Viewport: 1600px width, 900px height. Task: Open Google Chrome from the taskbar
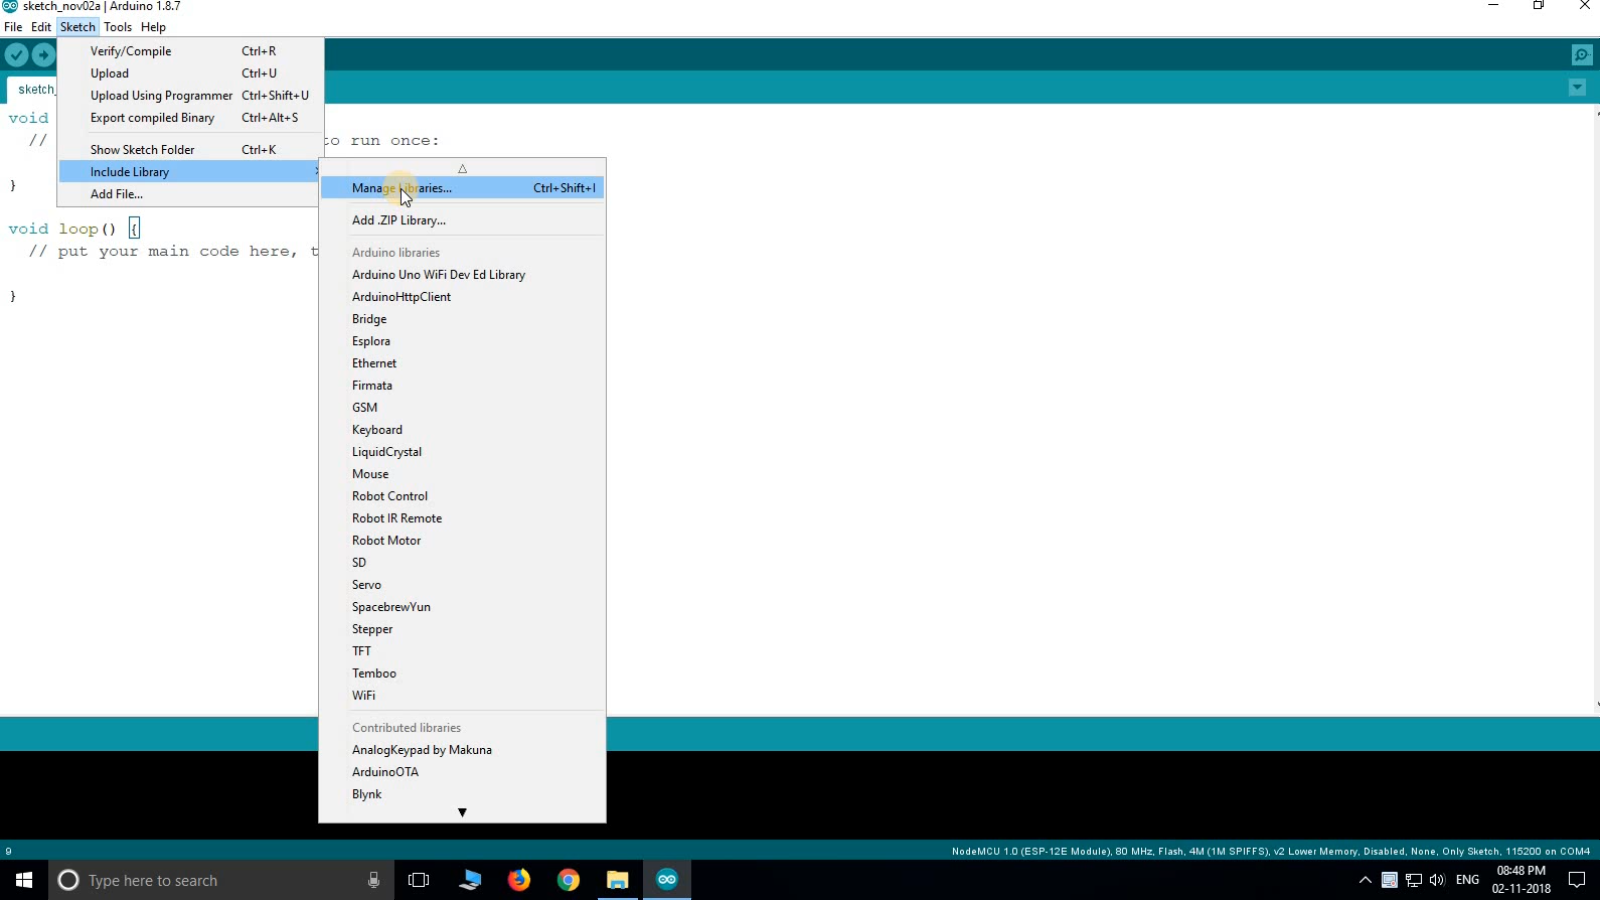[568, 880]
